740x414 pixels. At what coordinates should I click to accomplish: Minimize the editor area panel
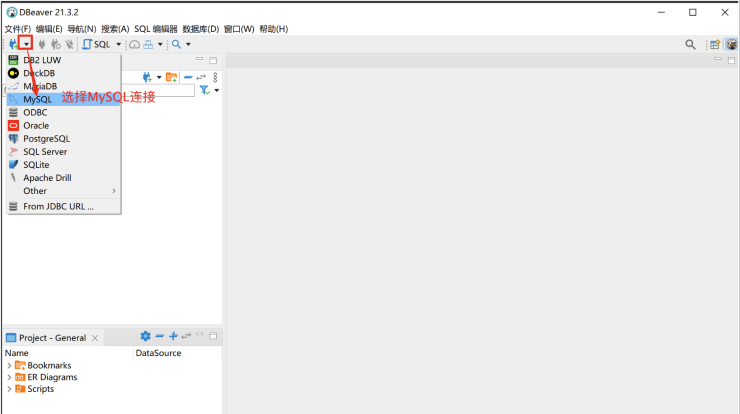(x=718, y=59)
